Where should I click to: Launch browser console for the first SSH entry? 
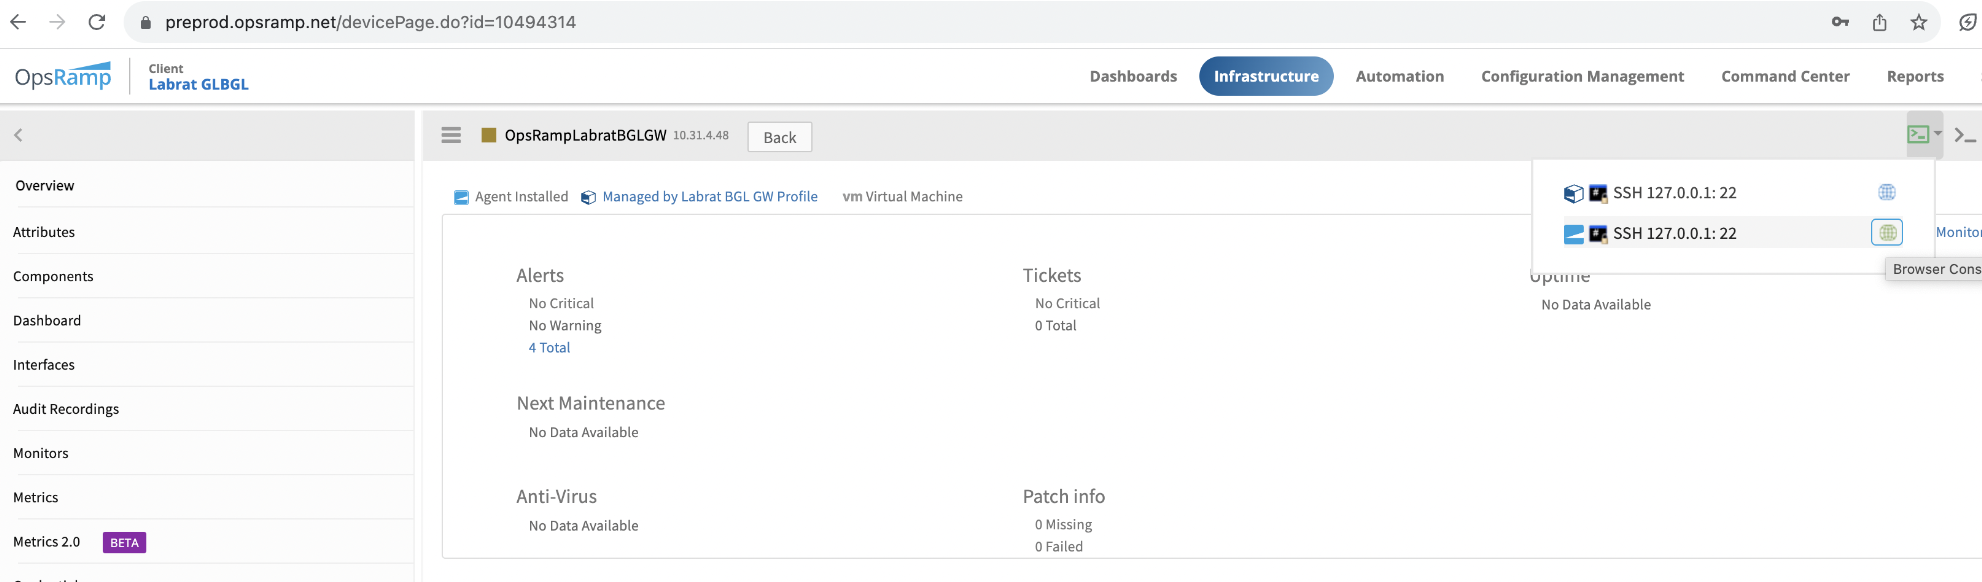(1887, 192)
